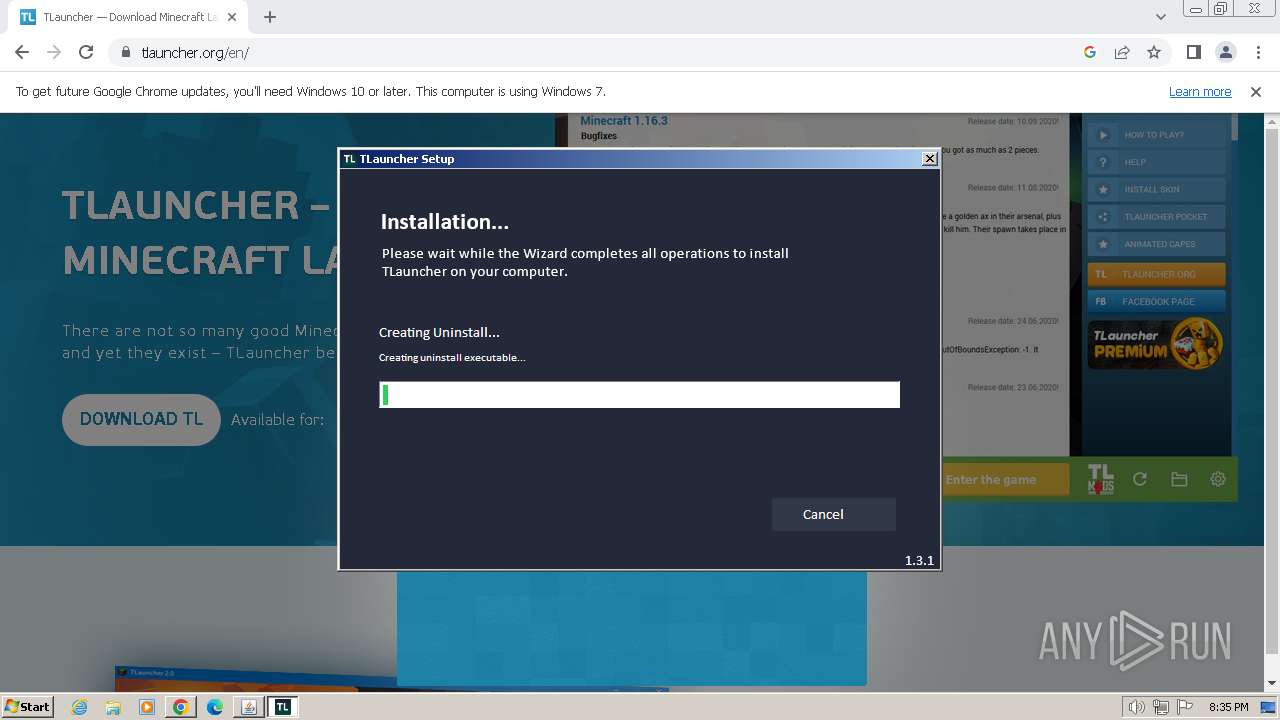Open Microsoft Edge from taskbar

tap(215, 707)
